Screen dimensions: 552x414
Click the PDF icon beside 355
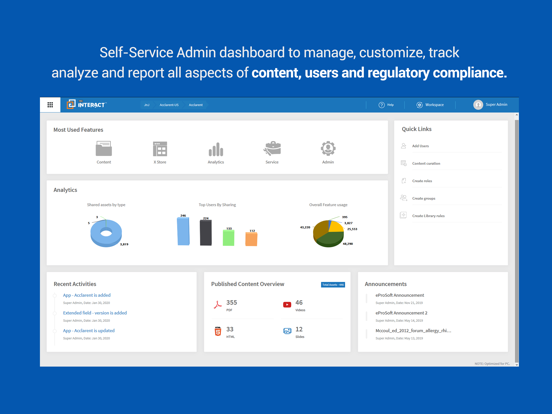(218, 305)
